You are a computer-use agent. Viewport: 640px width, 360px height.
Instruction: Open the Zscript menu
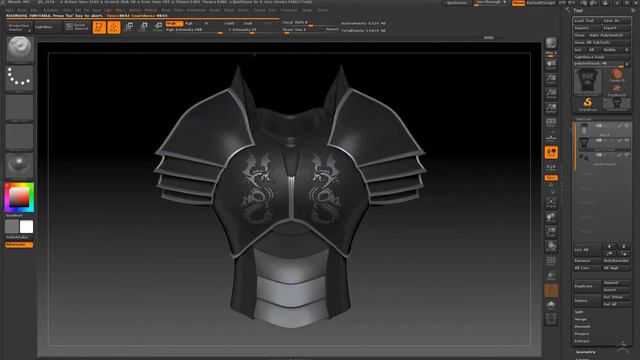322,10
